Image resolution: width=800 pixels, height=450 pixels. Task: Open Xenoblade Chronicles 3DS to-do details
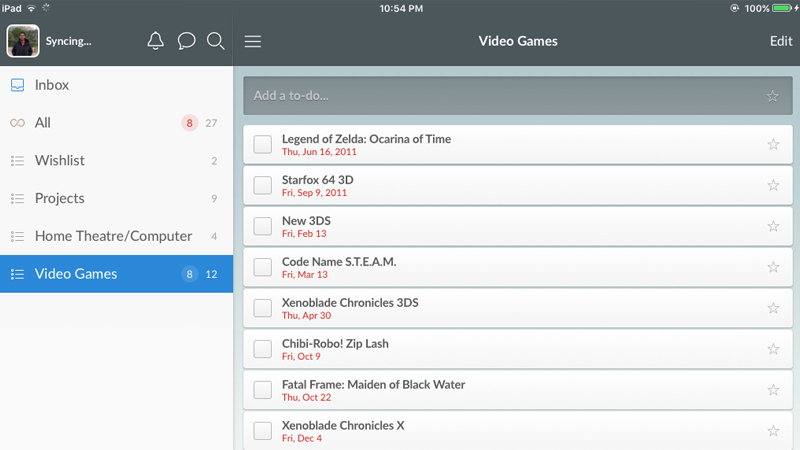pos(518,308)
